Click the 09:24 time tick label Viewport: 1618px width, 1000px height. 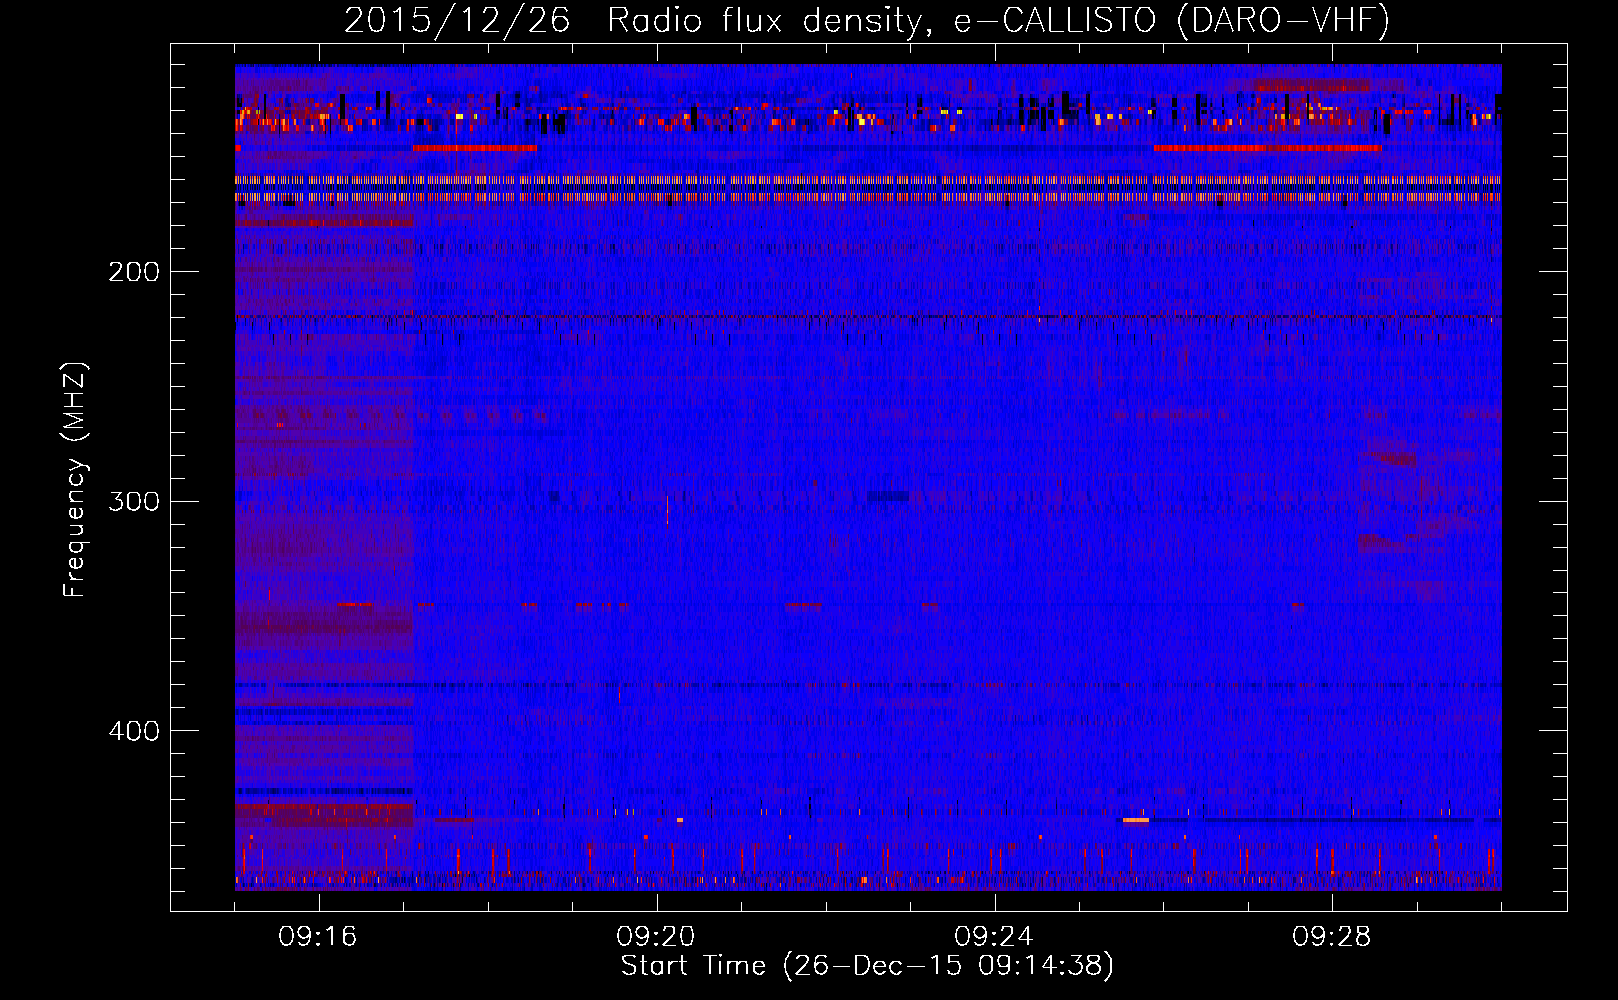pyautogui.click(x=994, y=937)
